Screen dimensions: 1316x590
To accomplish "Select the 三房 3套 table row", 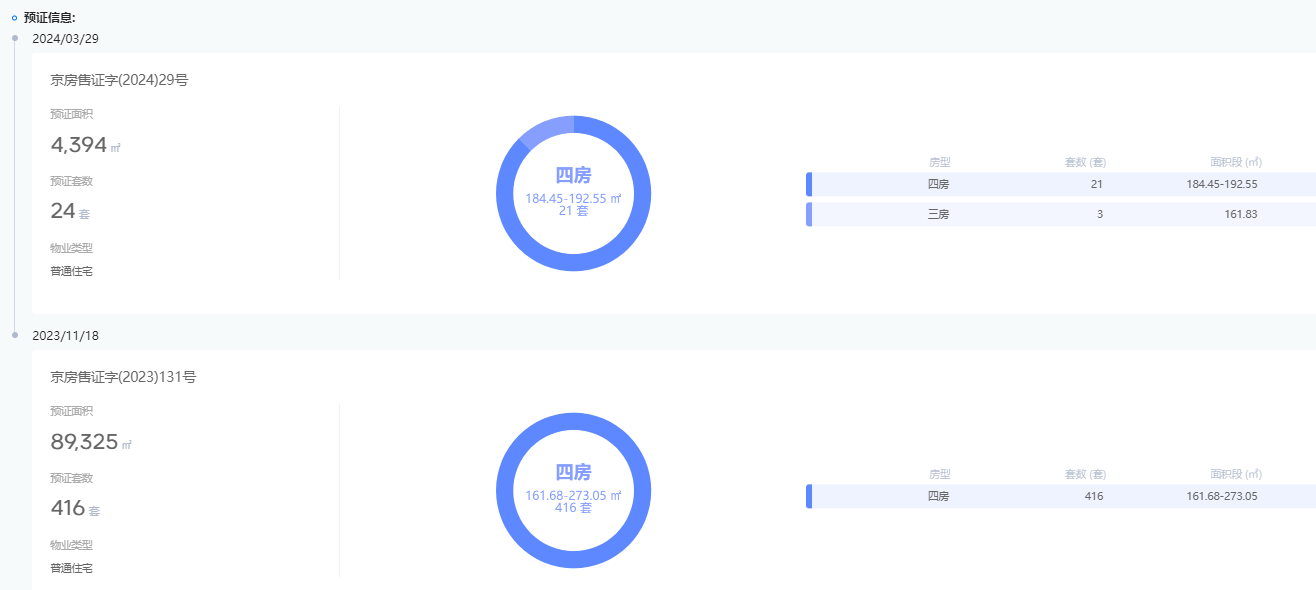I will 1060,214.
